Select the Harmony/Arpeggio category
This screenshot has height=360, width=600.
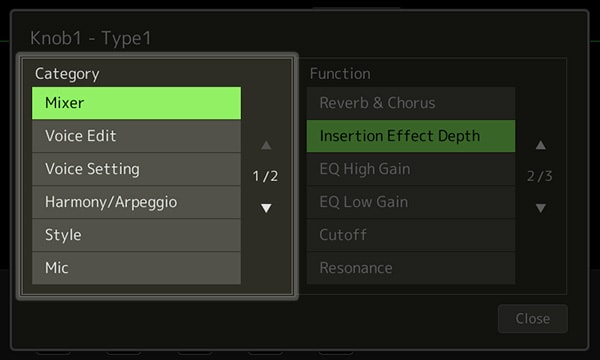[136, 202]
